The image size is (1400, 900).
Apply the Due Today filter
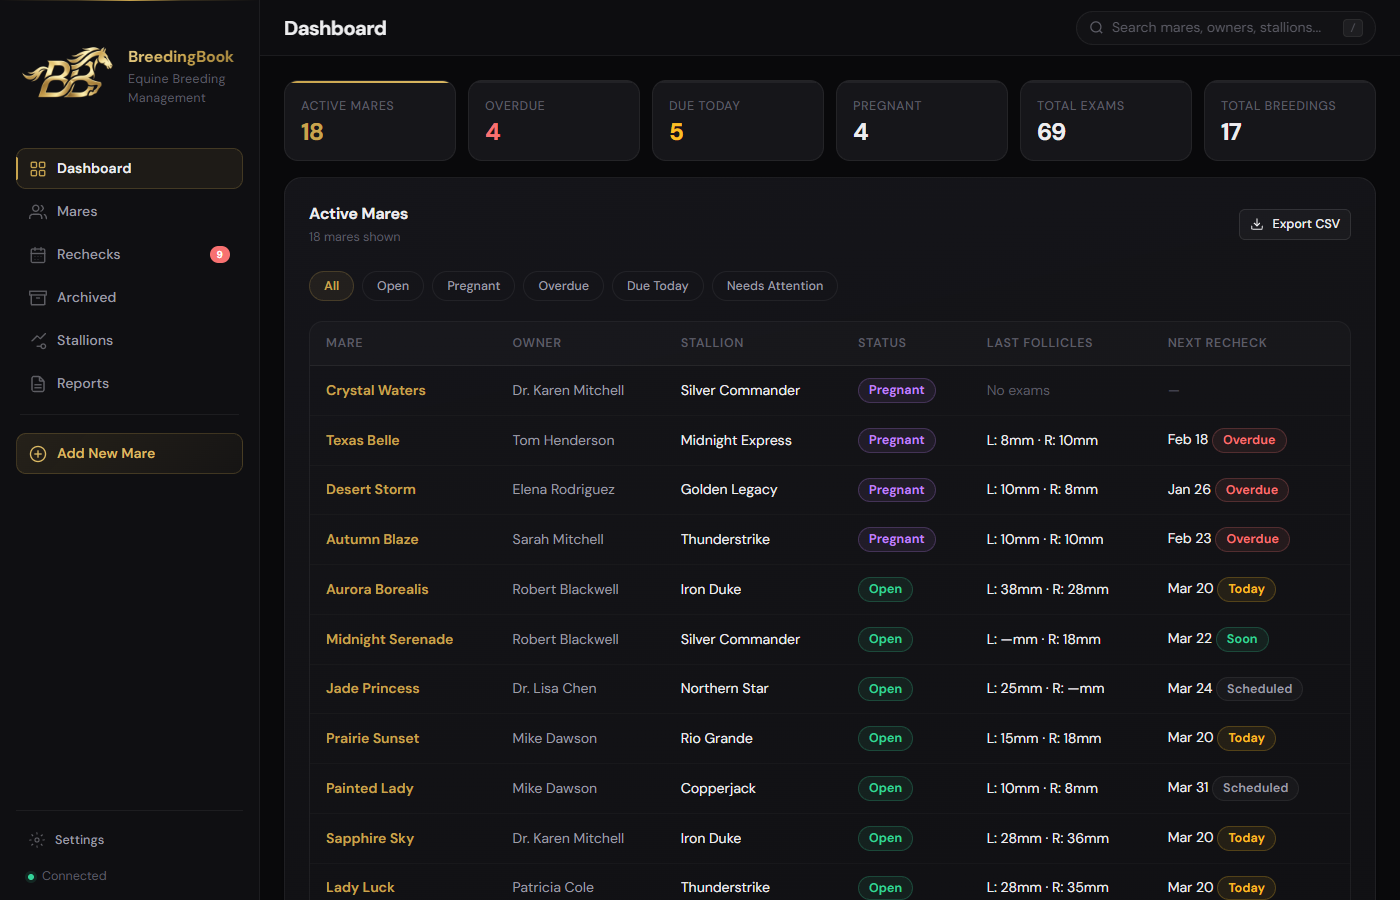tap(658, 286)
